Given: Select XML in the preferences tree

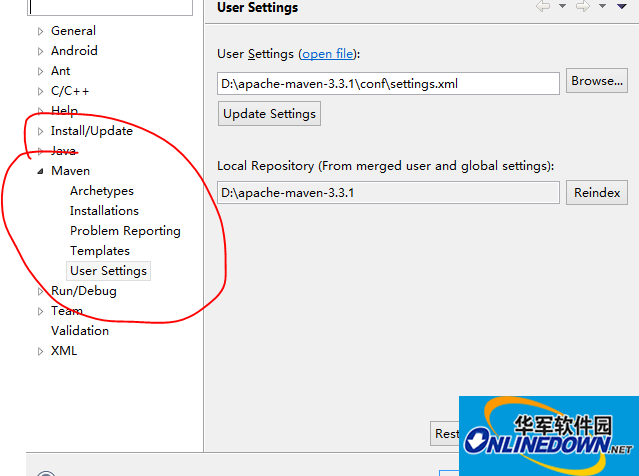Looking at the screenshot, I should click(x=64, y=351).
